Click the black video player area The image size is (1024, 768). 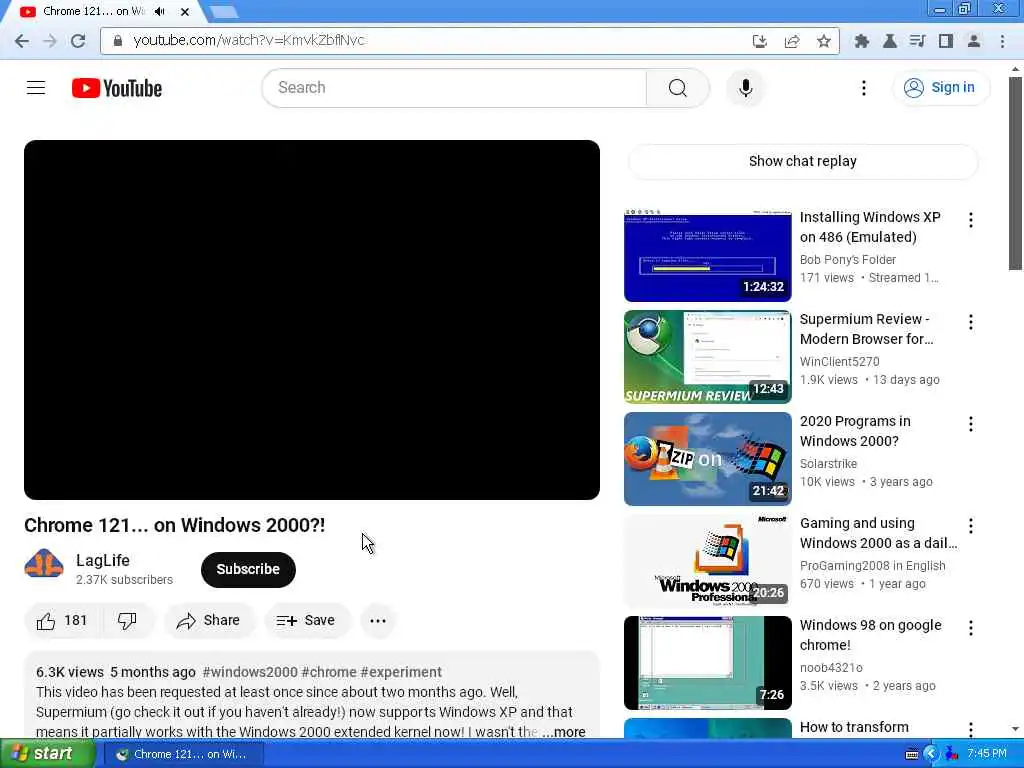(312, 320)
